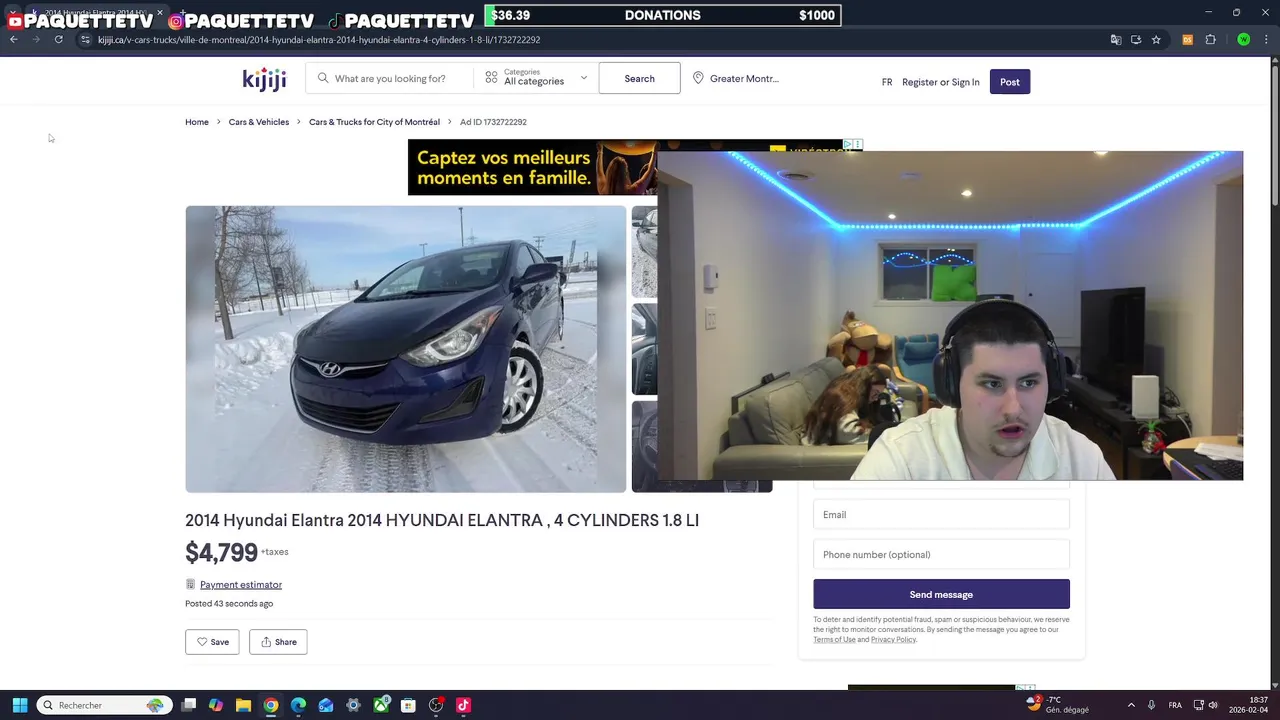1280x720 pixels.
Task: Open the Xbox app on the taskbar
Action: click(x=381, y=705)
